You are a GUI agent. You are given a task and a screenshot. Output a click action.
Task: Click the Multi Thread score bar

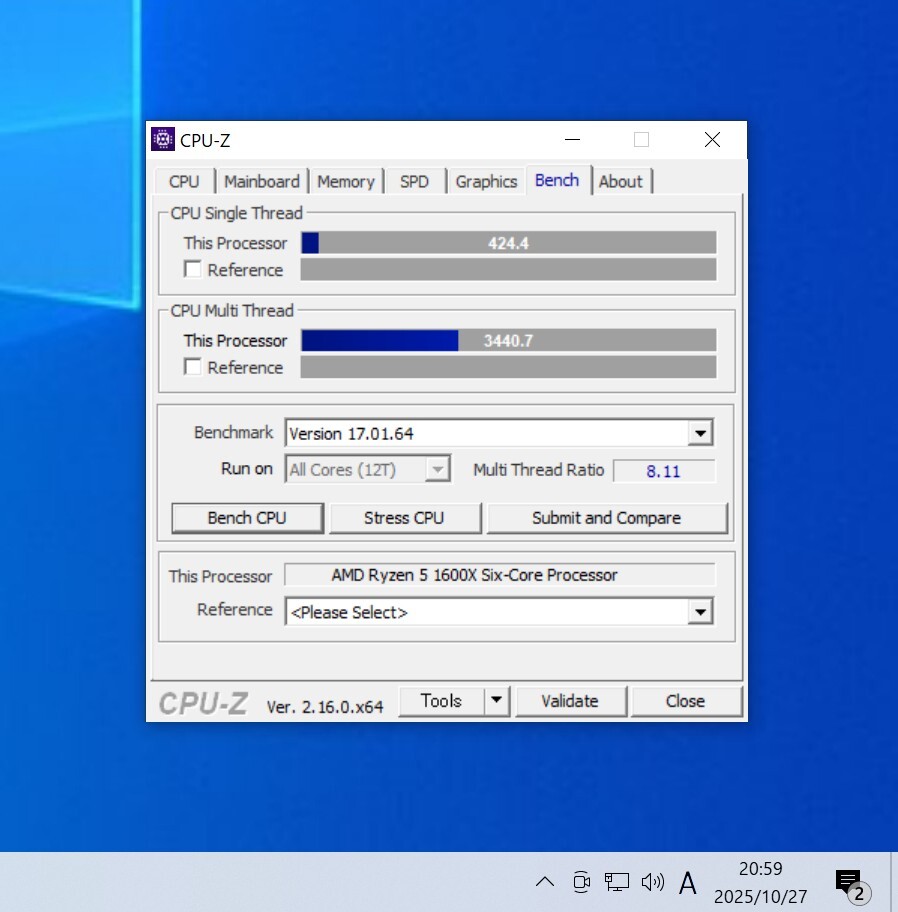508,341
